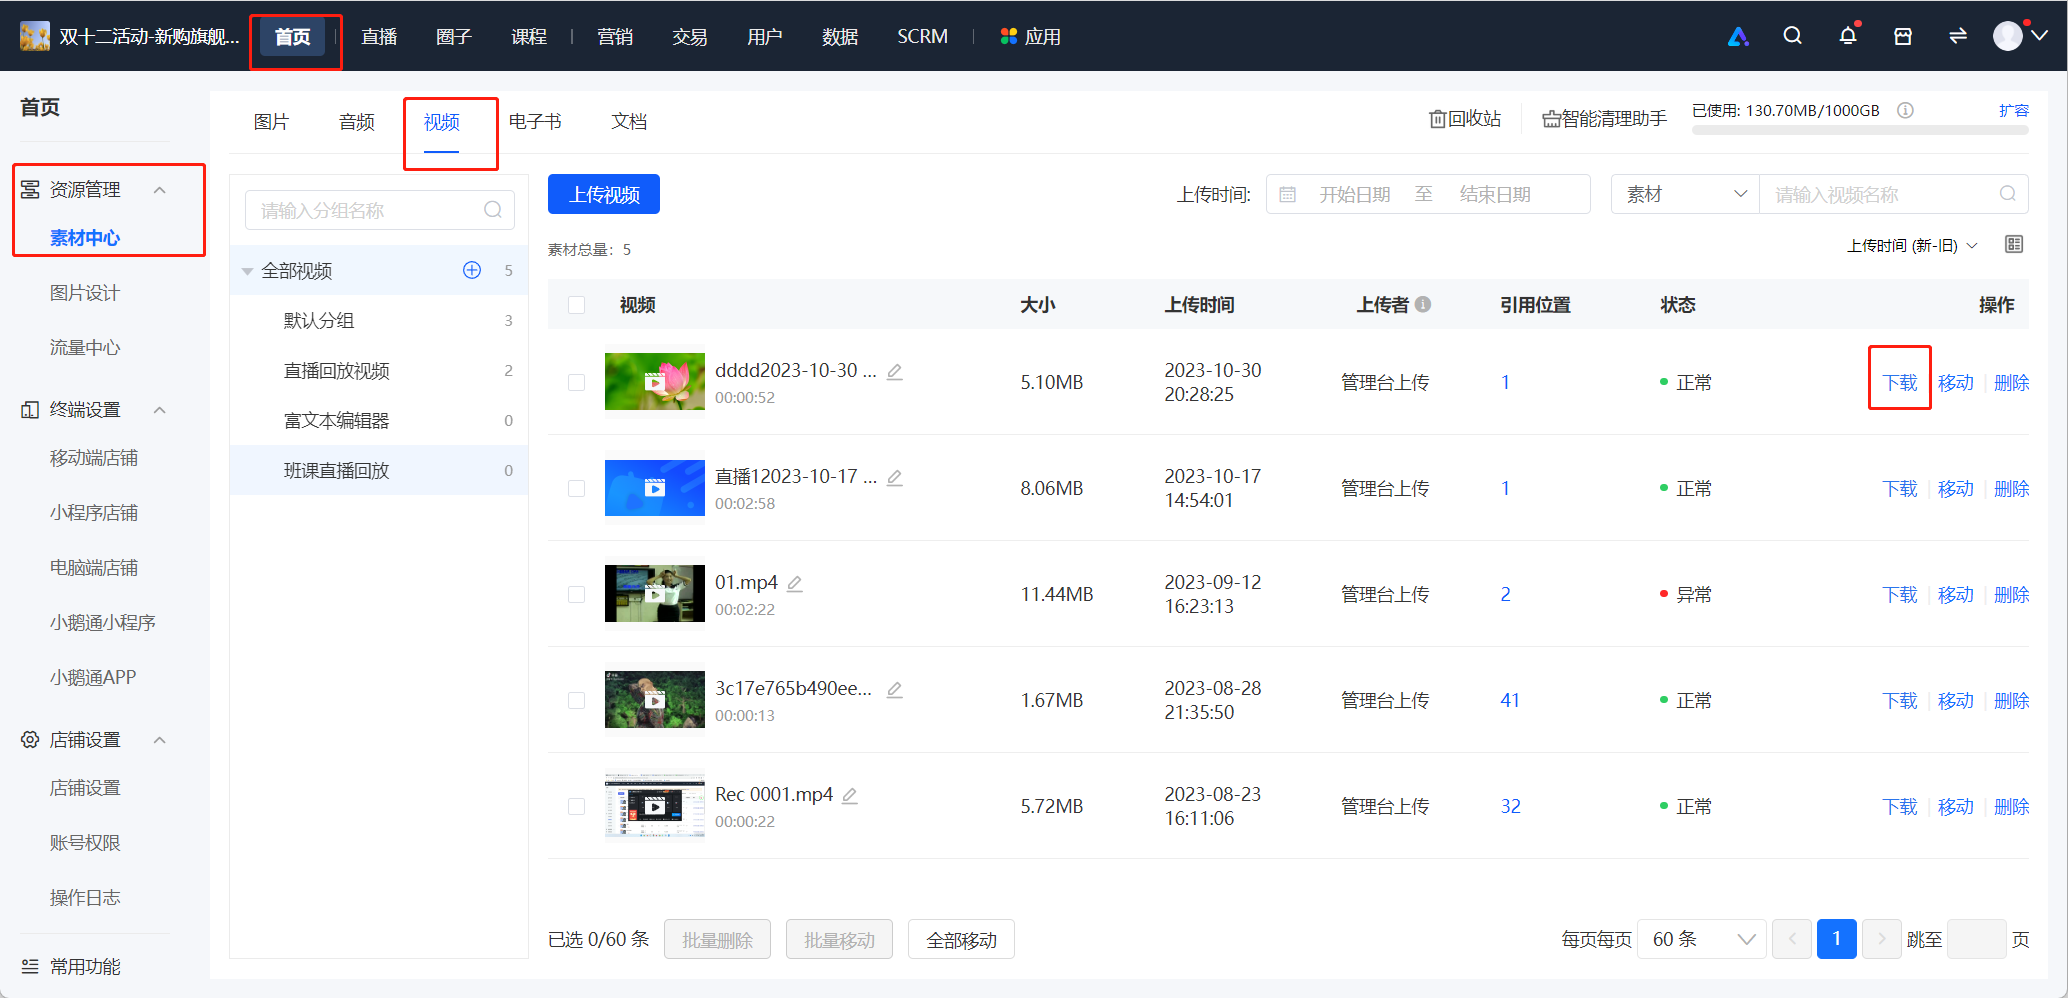
Task: Click the 上传视频 button
Action: 604,194
